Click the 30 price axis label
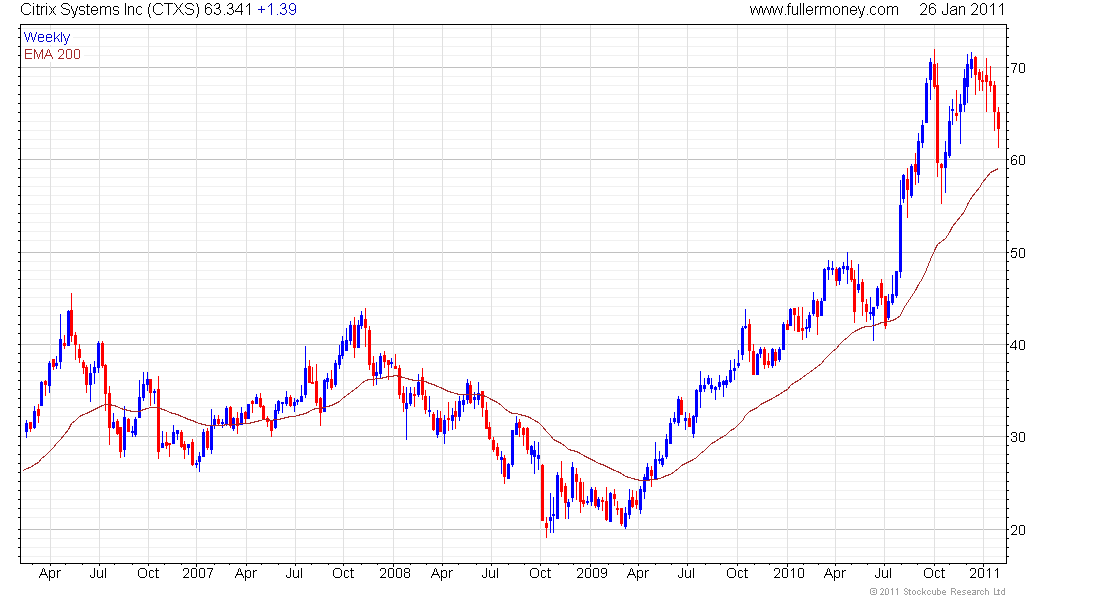Image resolution: width=1100 pixels, height=600 pixels. [1018, 437]
